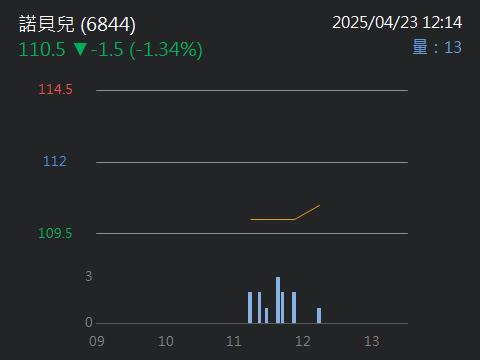Click the current price 110.5

point(42,49)
